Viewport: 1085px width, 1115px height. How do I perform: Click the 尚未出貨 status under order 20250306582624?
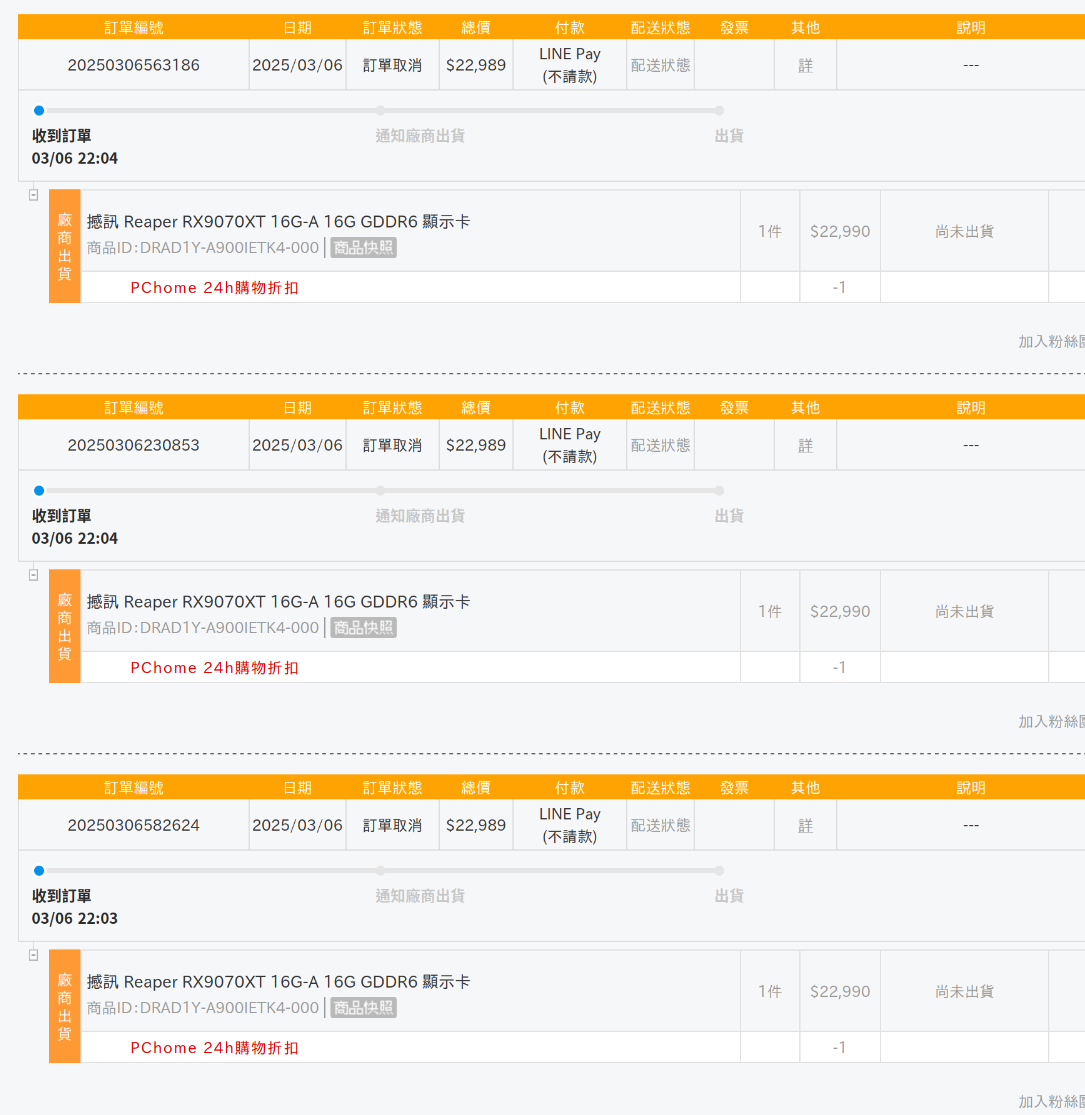(x=964, y=992)
